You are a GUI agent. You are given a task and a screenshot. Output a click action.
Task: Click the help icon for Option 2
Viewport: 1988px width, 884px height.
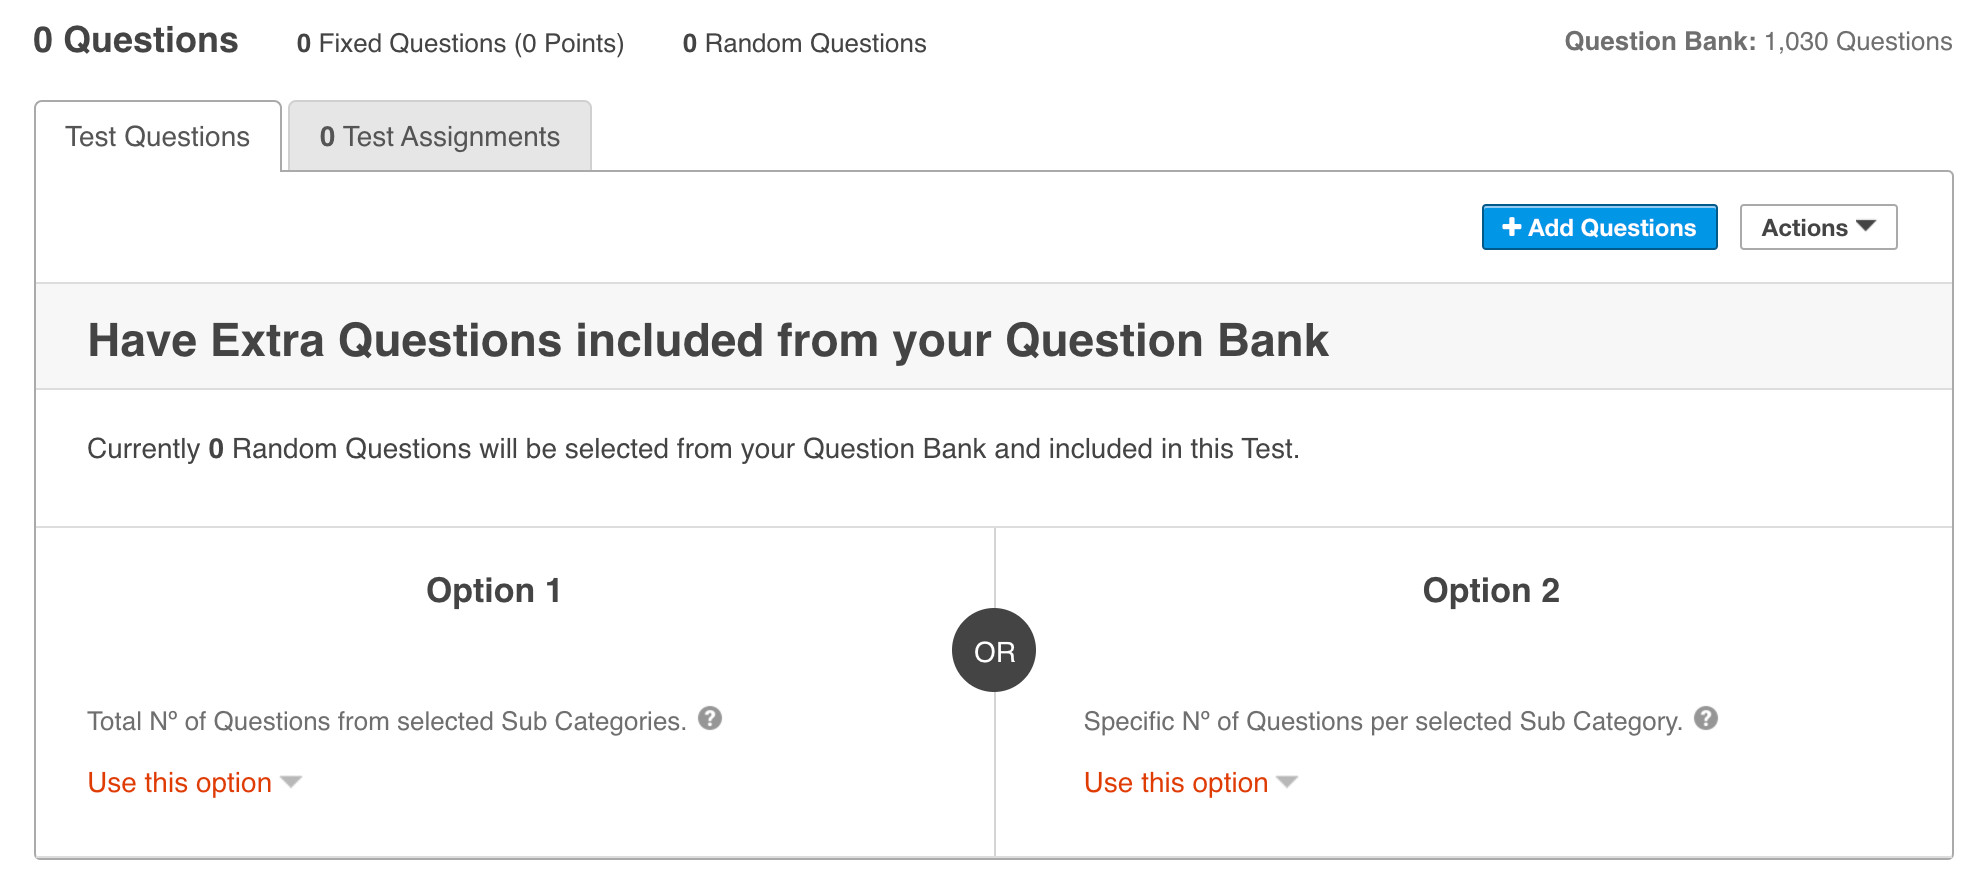click(x=1706, y=718)
